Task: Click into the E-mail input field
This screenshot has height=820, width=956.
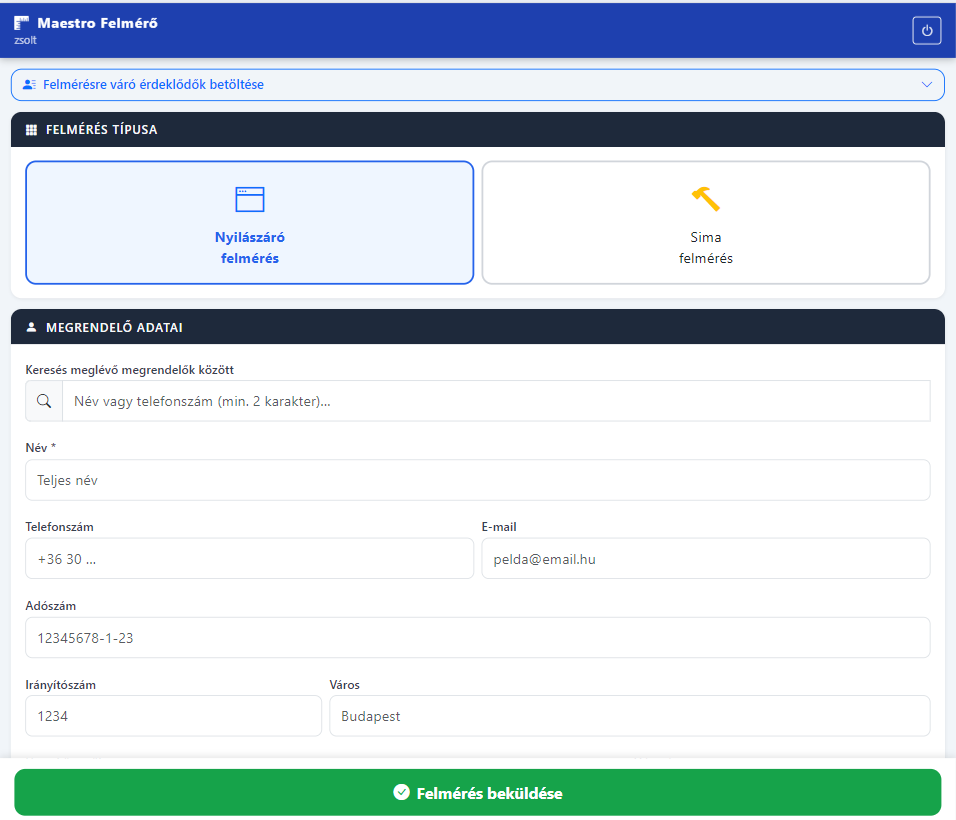Action: click(x=705, y=559)
